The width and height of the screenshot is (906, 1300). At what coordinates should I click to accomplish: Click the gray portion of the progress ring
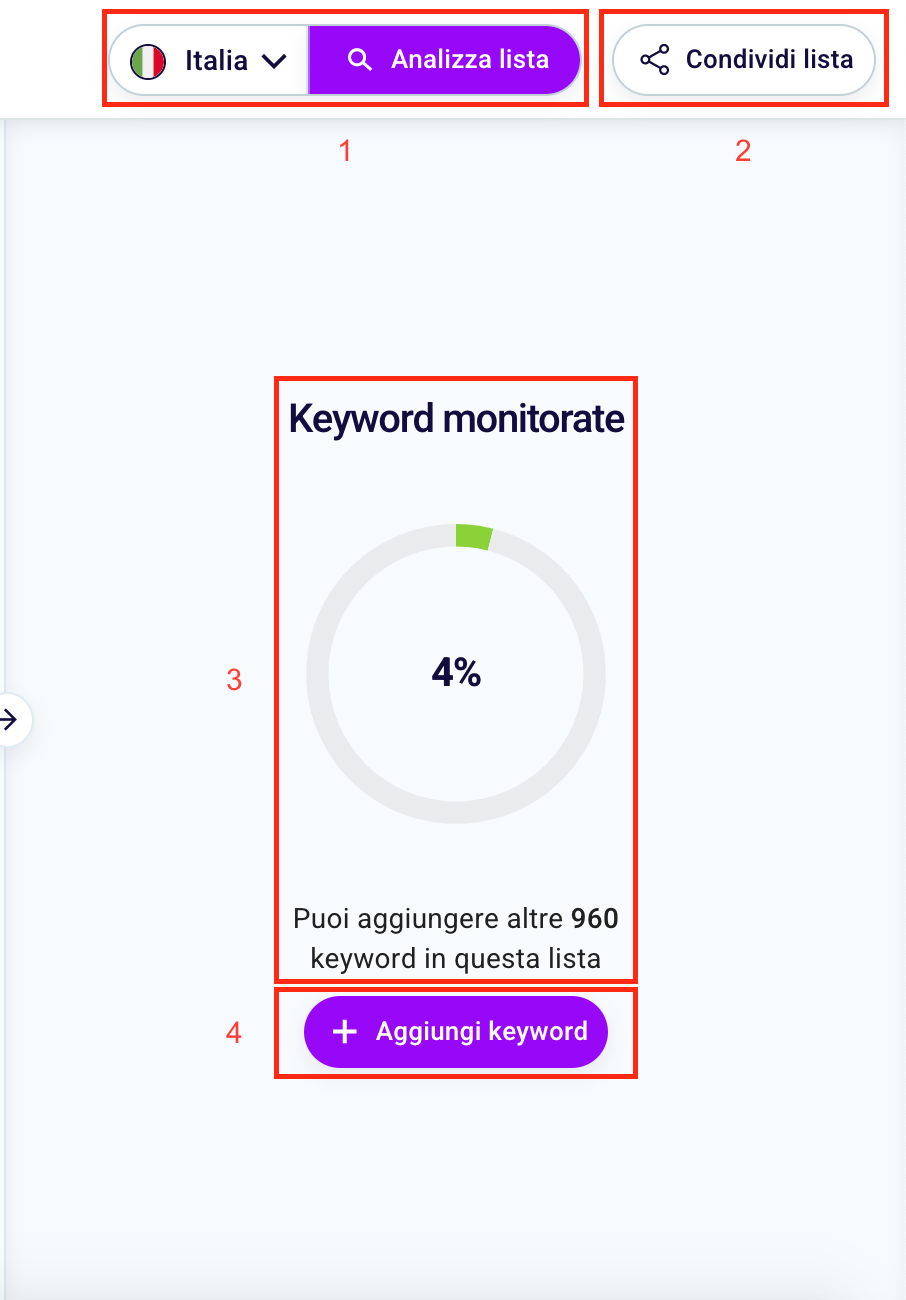pos(318,674)
